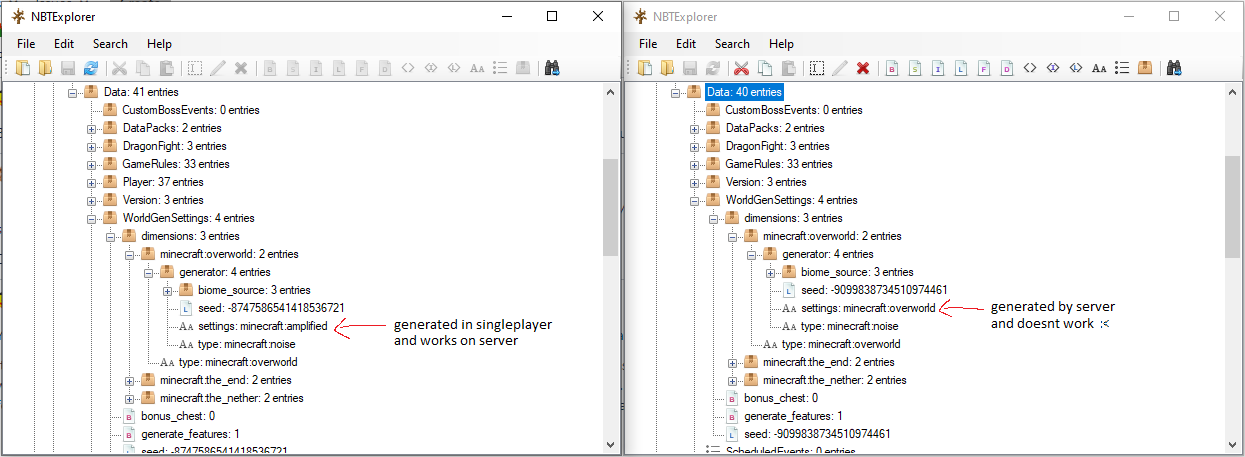Click Add Long Tag icon in right toolbar
1245x457 pixels.
(x=960, y=68)
